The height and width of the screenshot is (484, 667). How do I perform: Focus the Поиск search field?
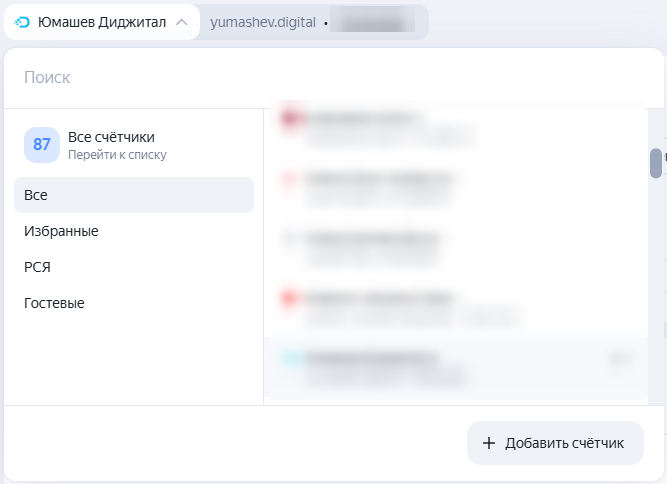(x=334, y=77)
